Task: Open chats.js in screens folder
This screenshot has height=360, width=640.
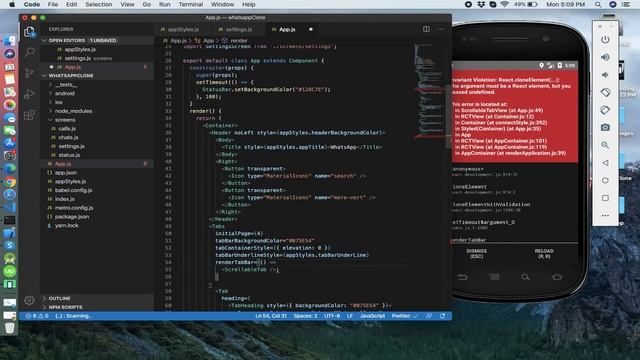Action: coord(97,138)
